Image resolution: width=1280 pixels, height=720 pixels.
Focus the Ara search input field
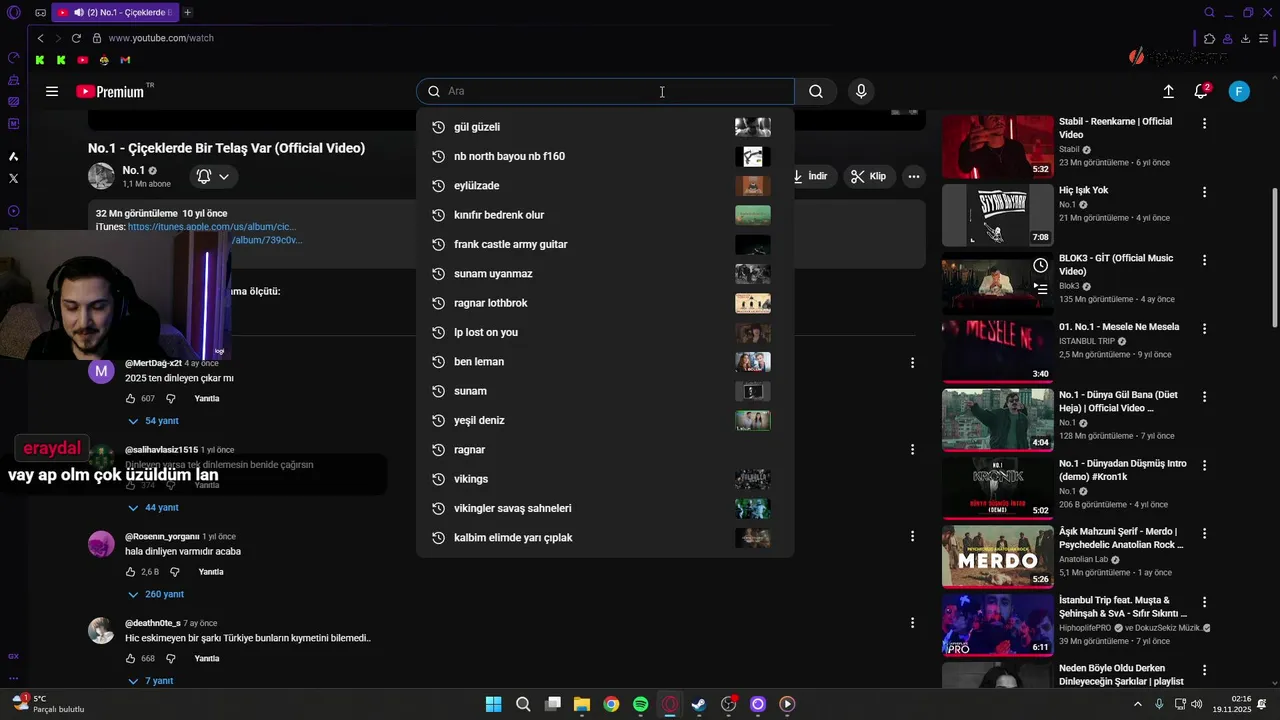click(605, 91)
